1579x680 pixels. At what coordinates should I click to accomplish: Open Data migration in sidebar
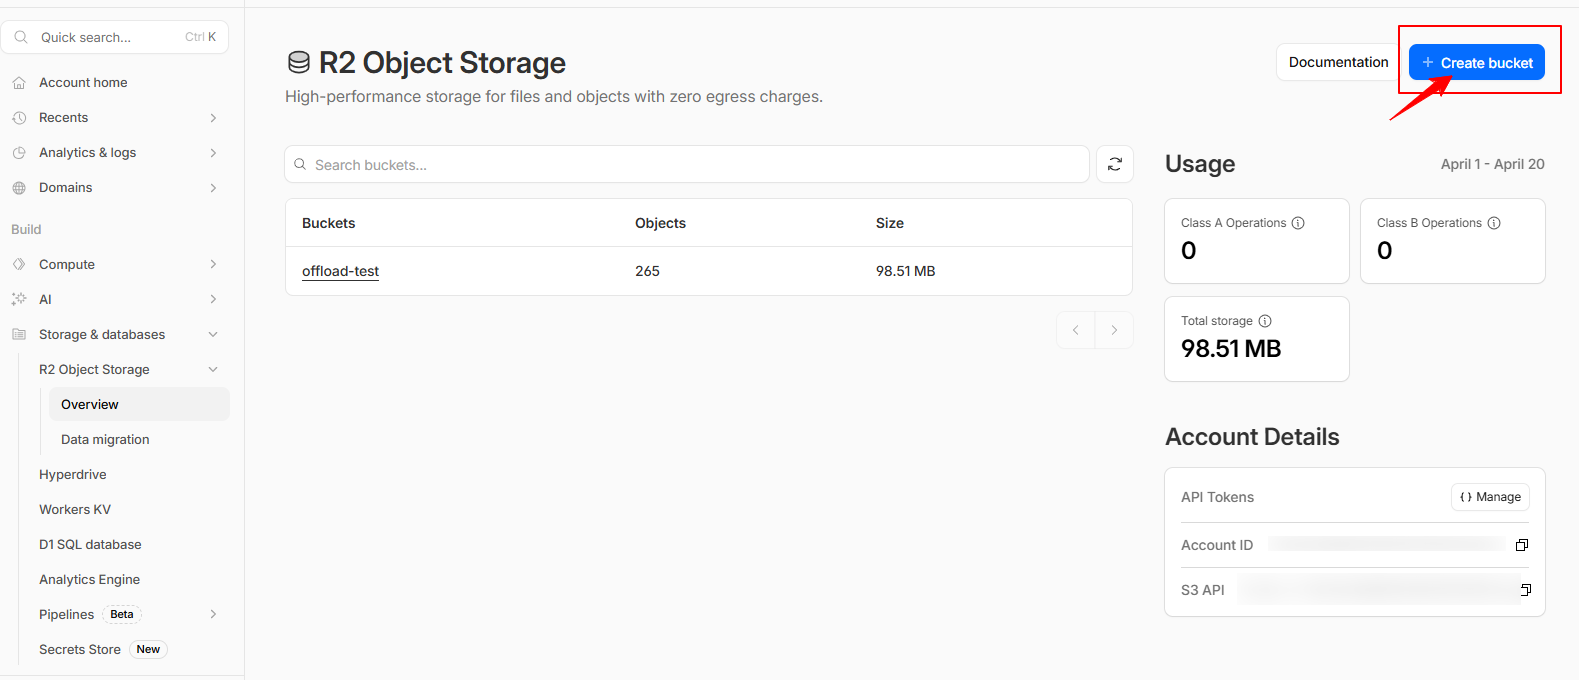(x=105, y=439)
